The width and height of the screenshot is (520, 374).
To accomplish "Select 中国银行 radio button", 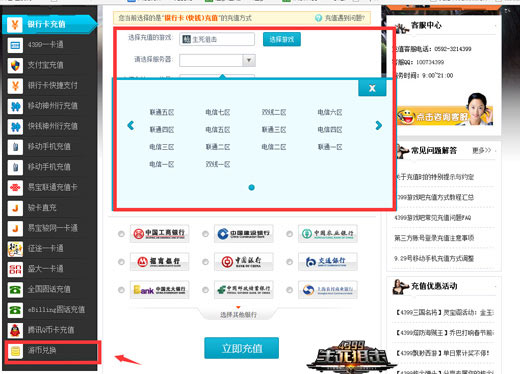I will 205,262.
